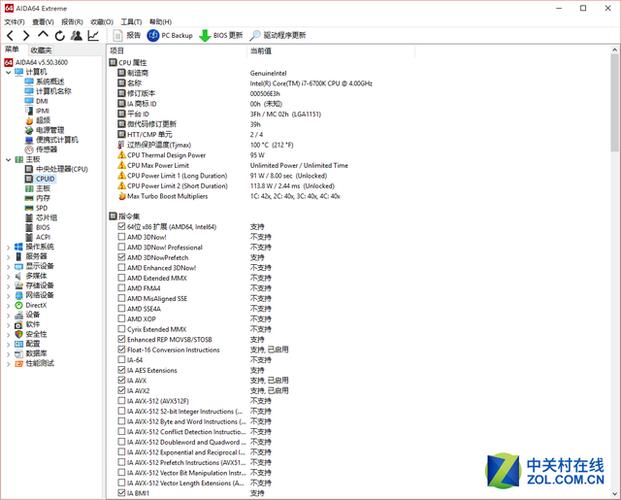Toggle AMD FMA4 checkbox
This screenshot has width=621, height=500.
[x=122, y=288]
